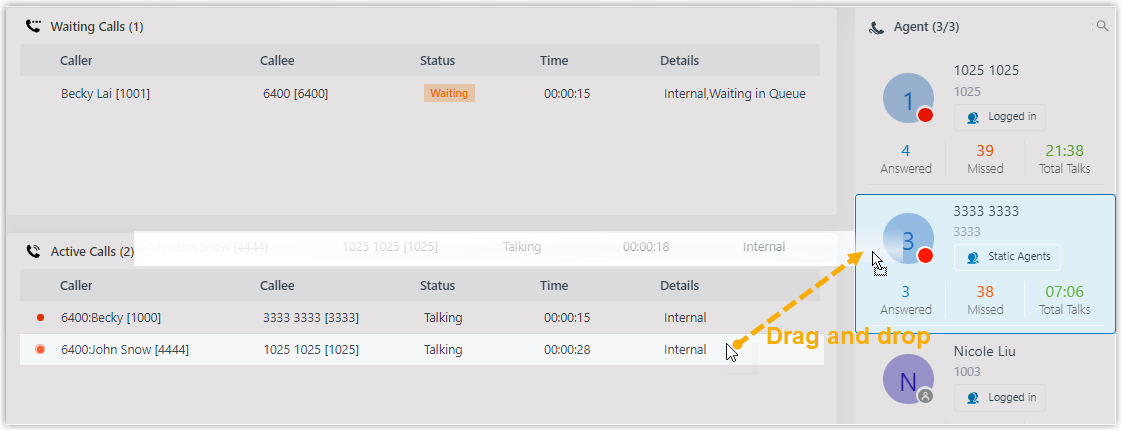Select active call with callee 3333 3333
The image size is (1122, 431).
click(310, 318)
